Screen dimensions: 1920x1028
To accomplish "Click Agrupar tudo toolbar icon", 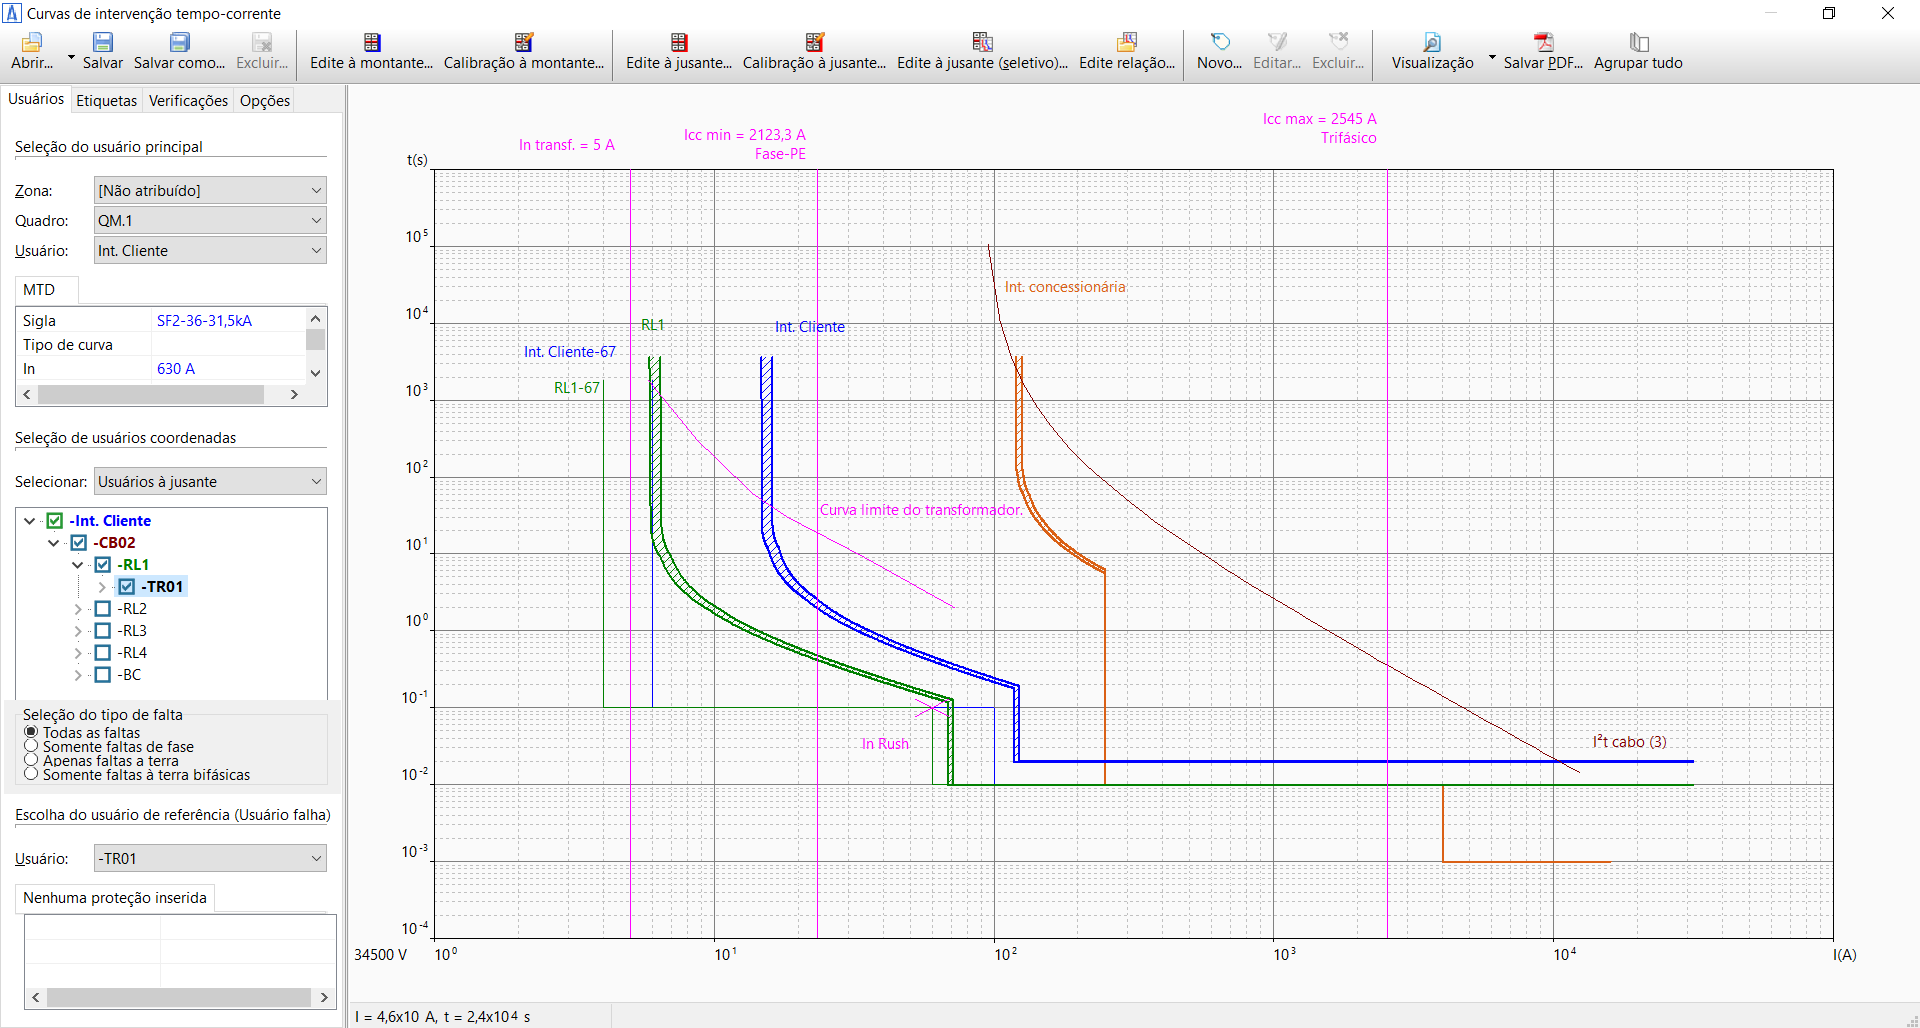I will 1638,42.
